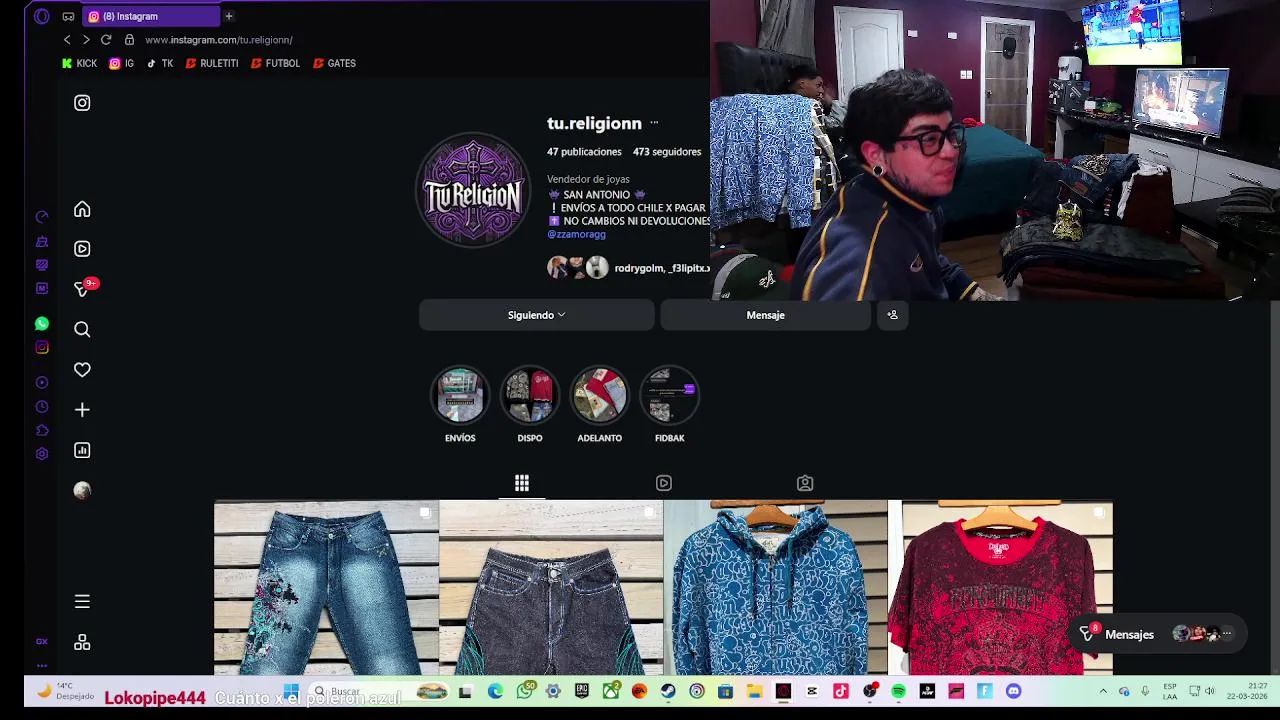
Task: Open Opera sidebar player icon
Action: (42, 382)
